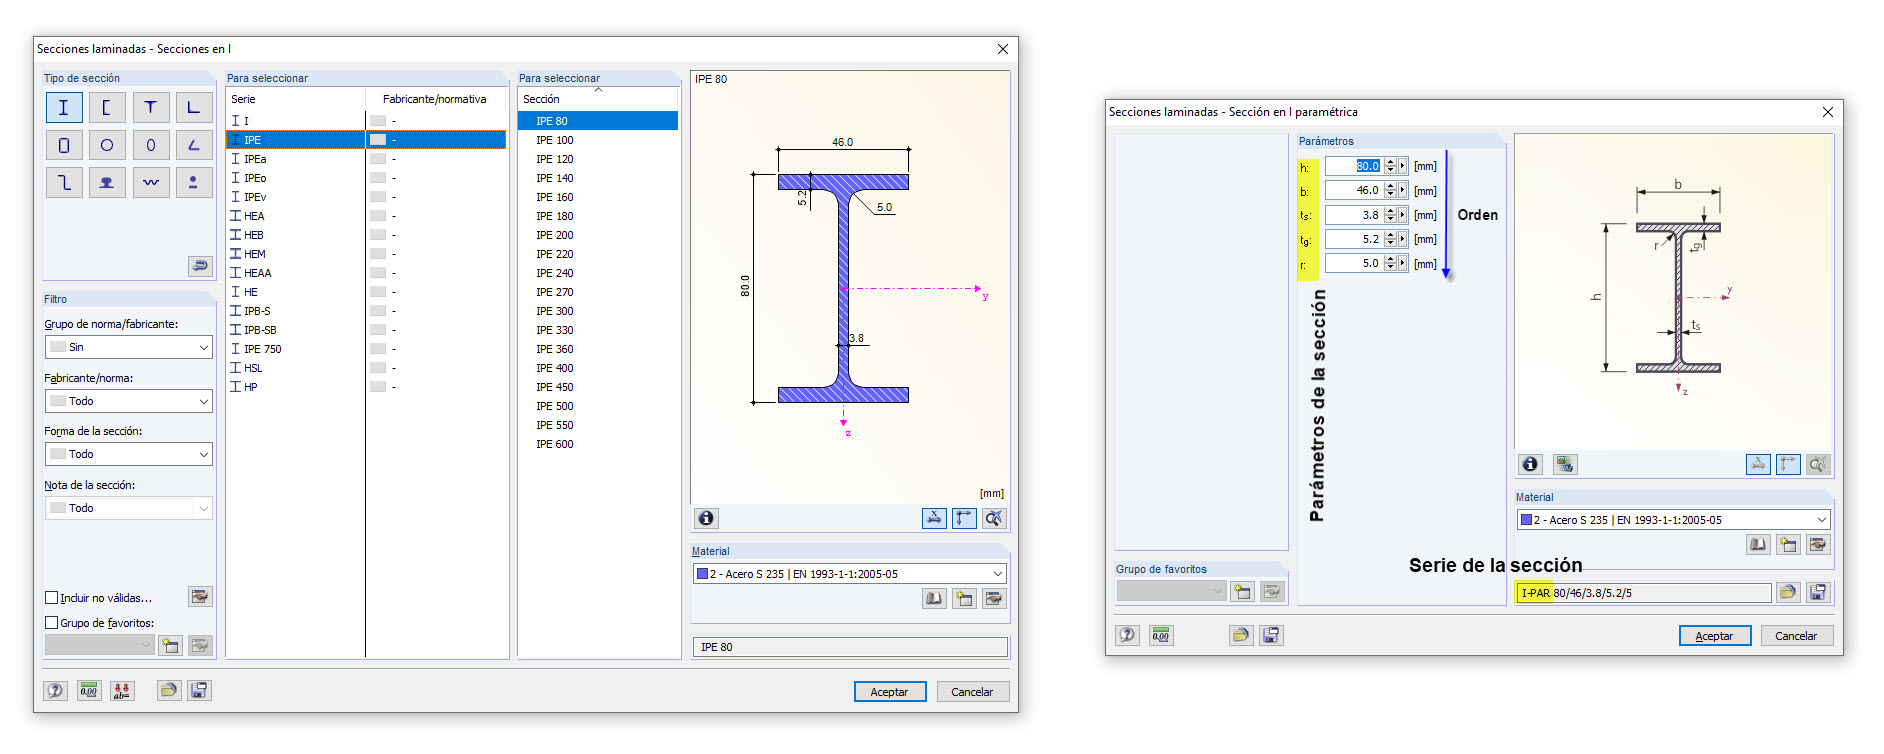Click the I-PAR section name field

[1644, 593]
